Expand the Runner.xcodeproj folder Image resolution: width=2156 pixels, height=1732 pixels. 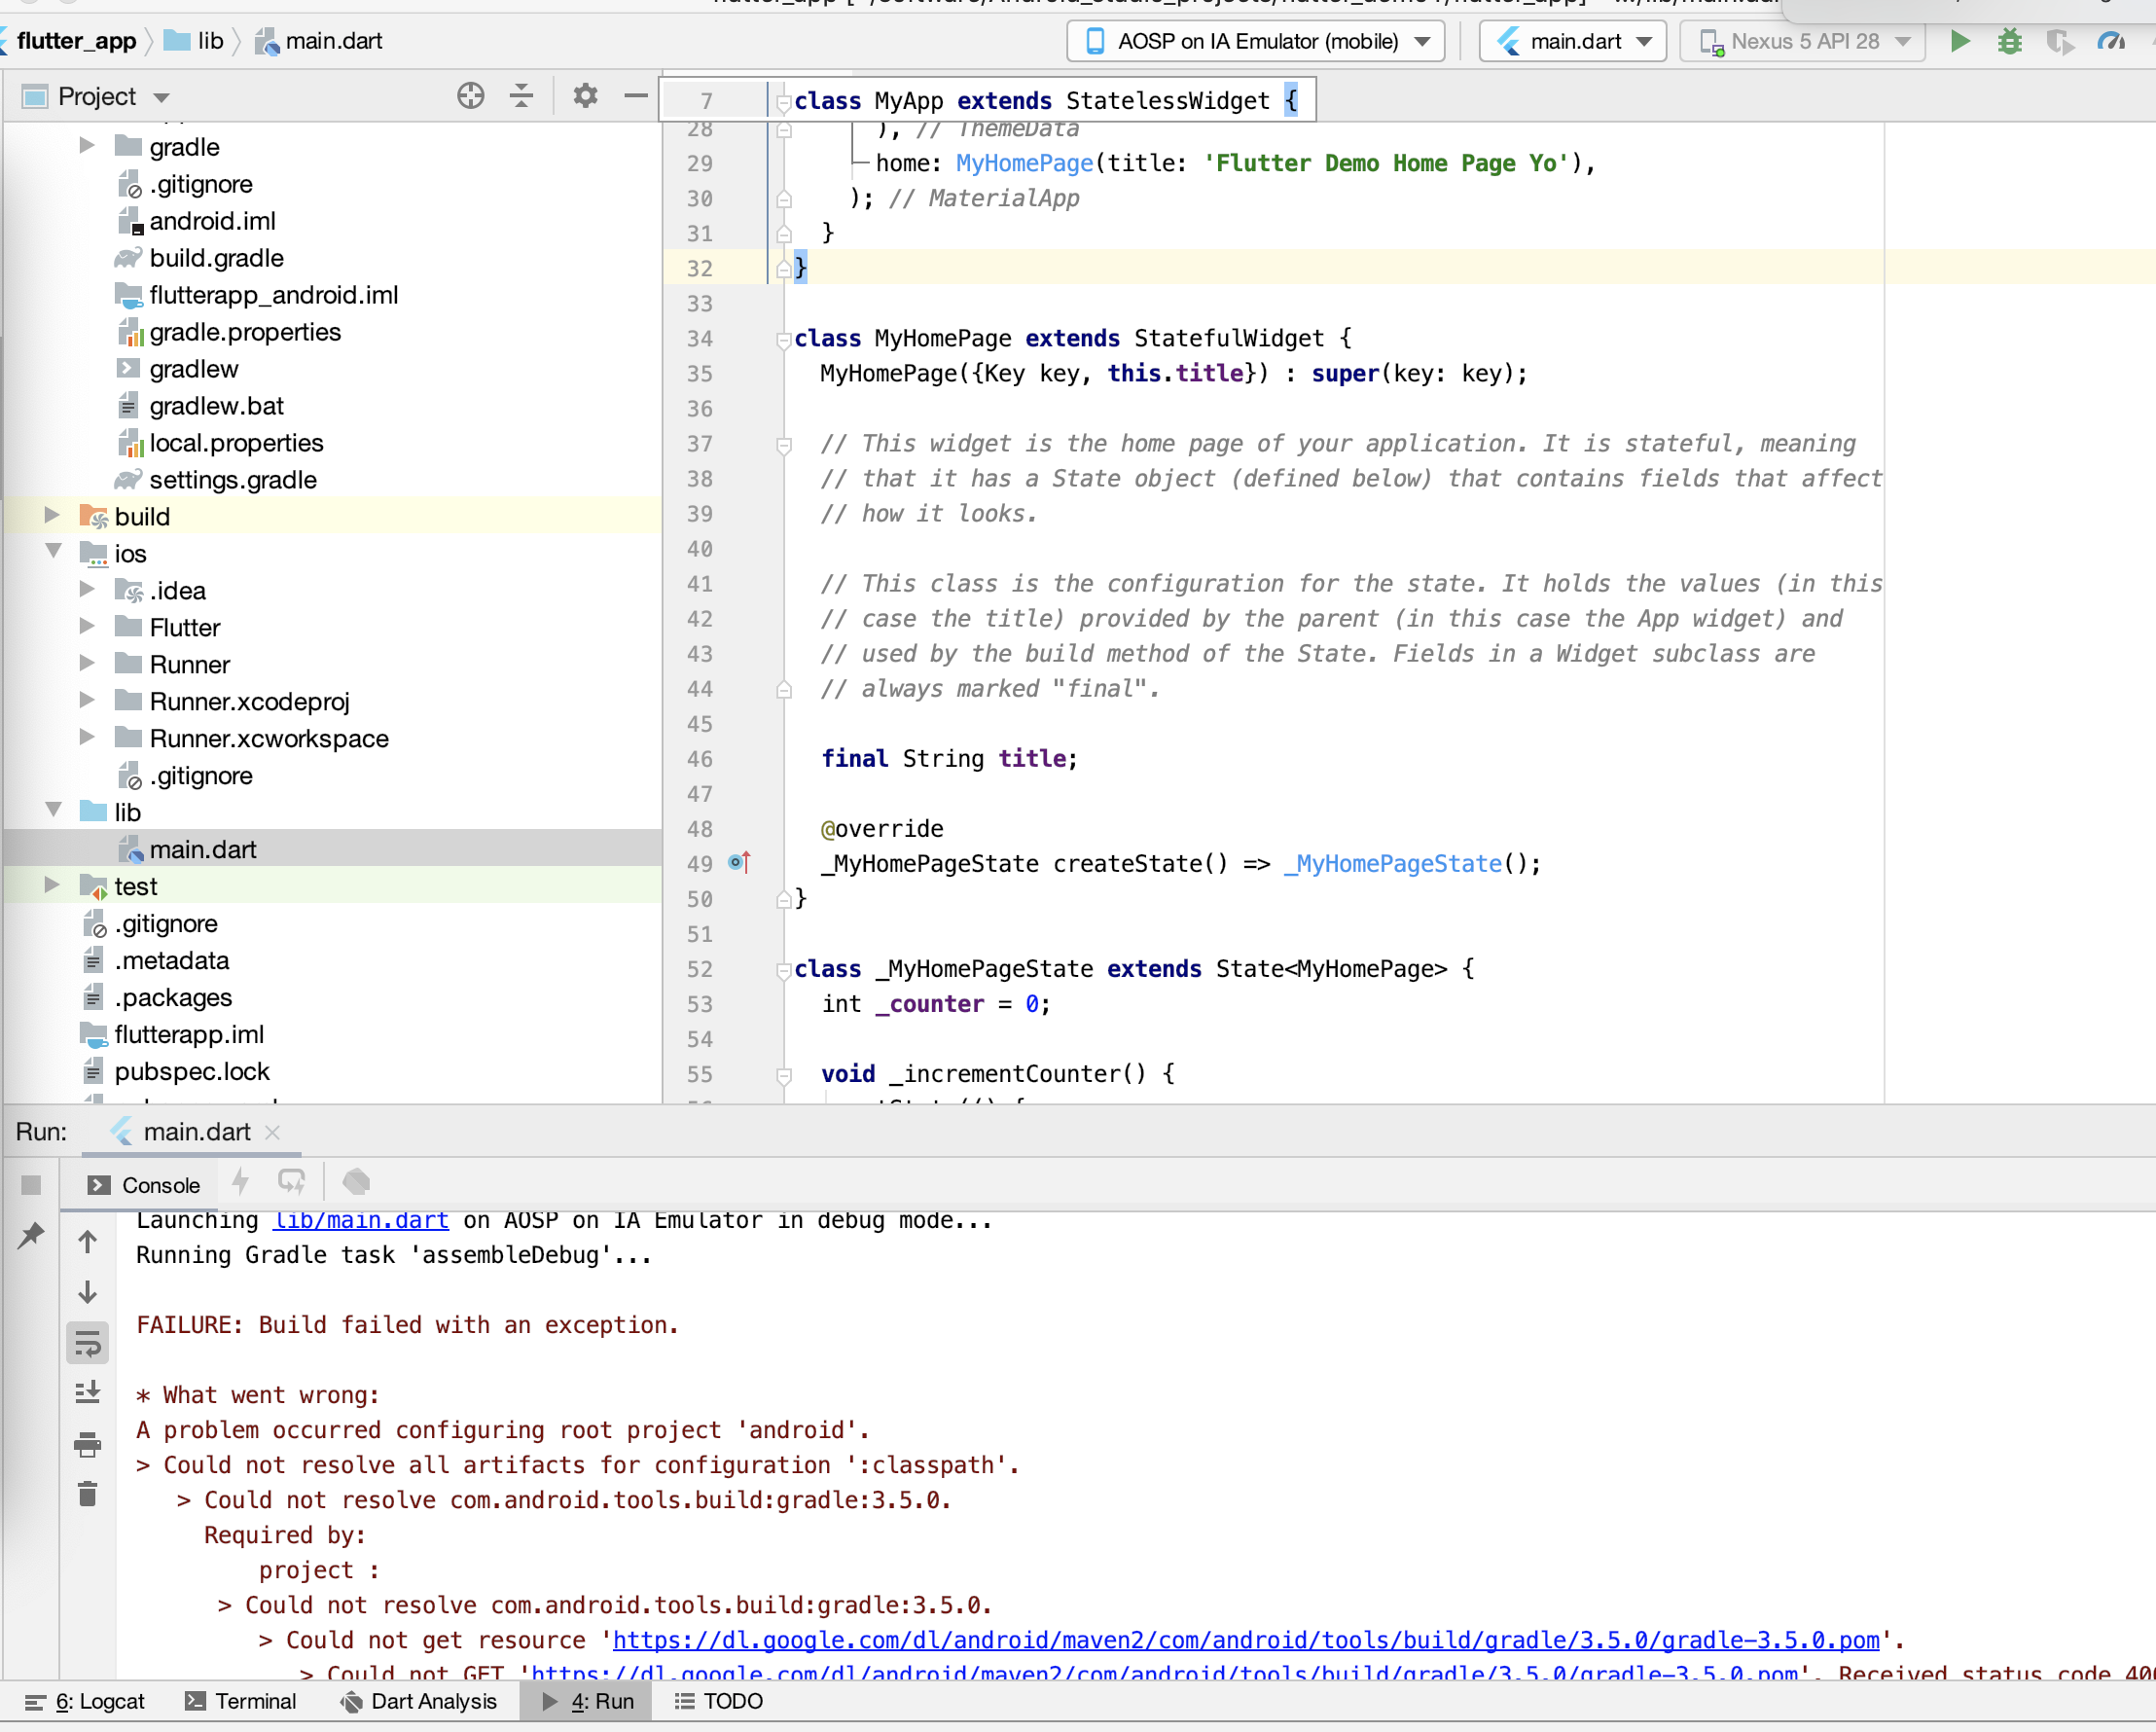(x=87, y=700)
